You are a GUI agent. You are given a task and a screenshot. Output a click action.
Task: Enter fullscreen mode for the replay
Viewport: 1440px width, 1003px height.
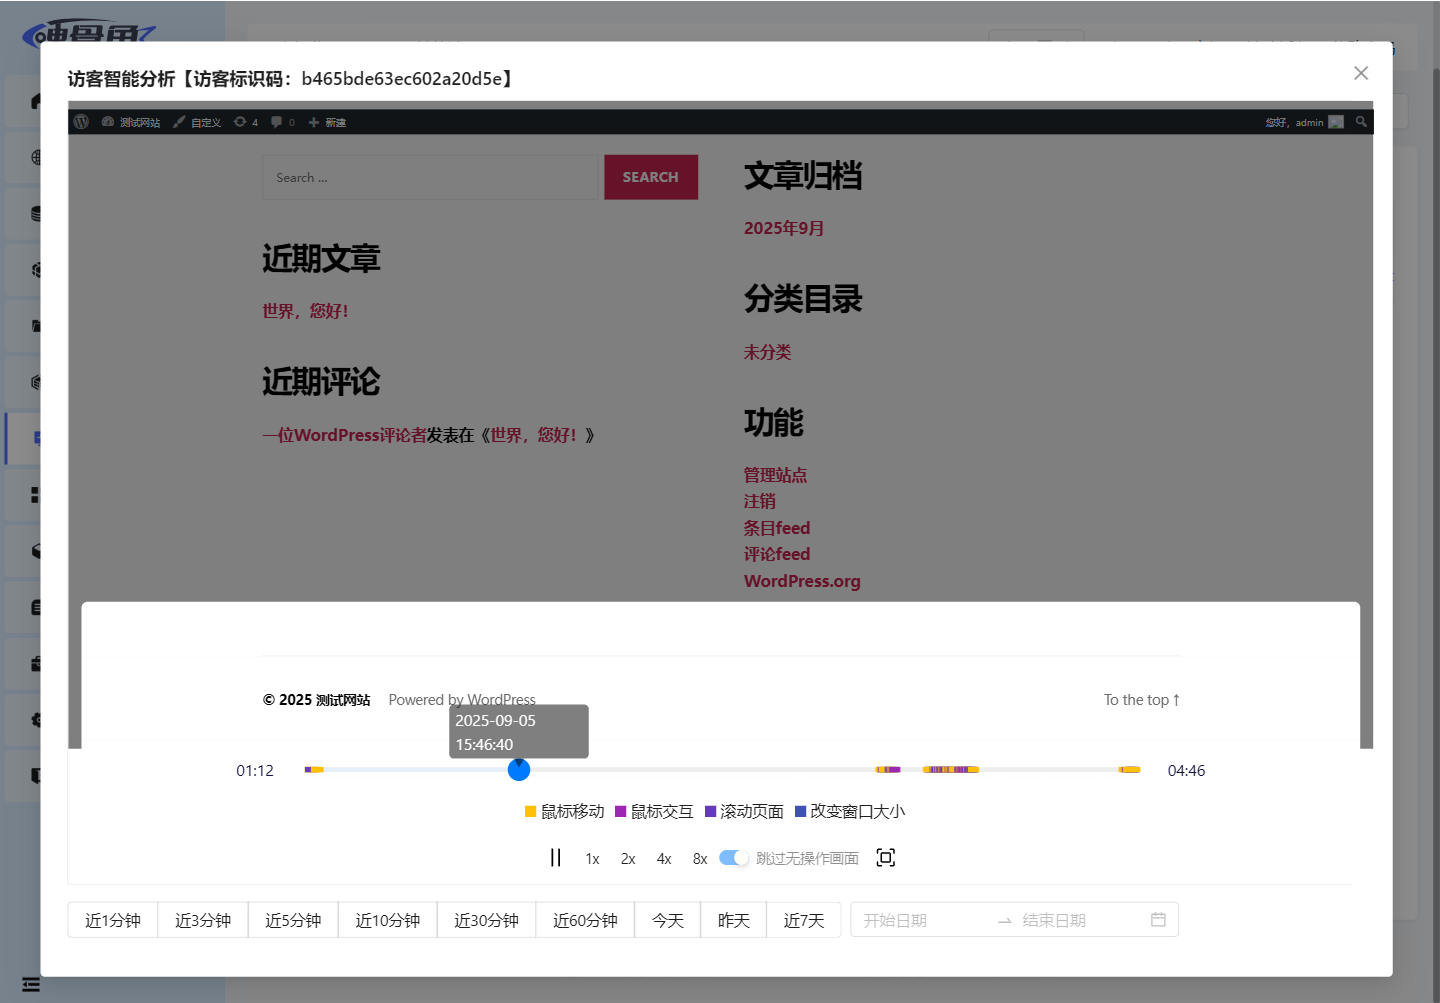point(885,858)
